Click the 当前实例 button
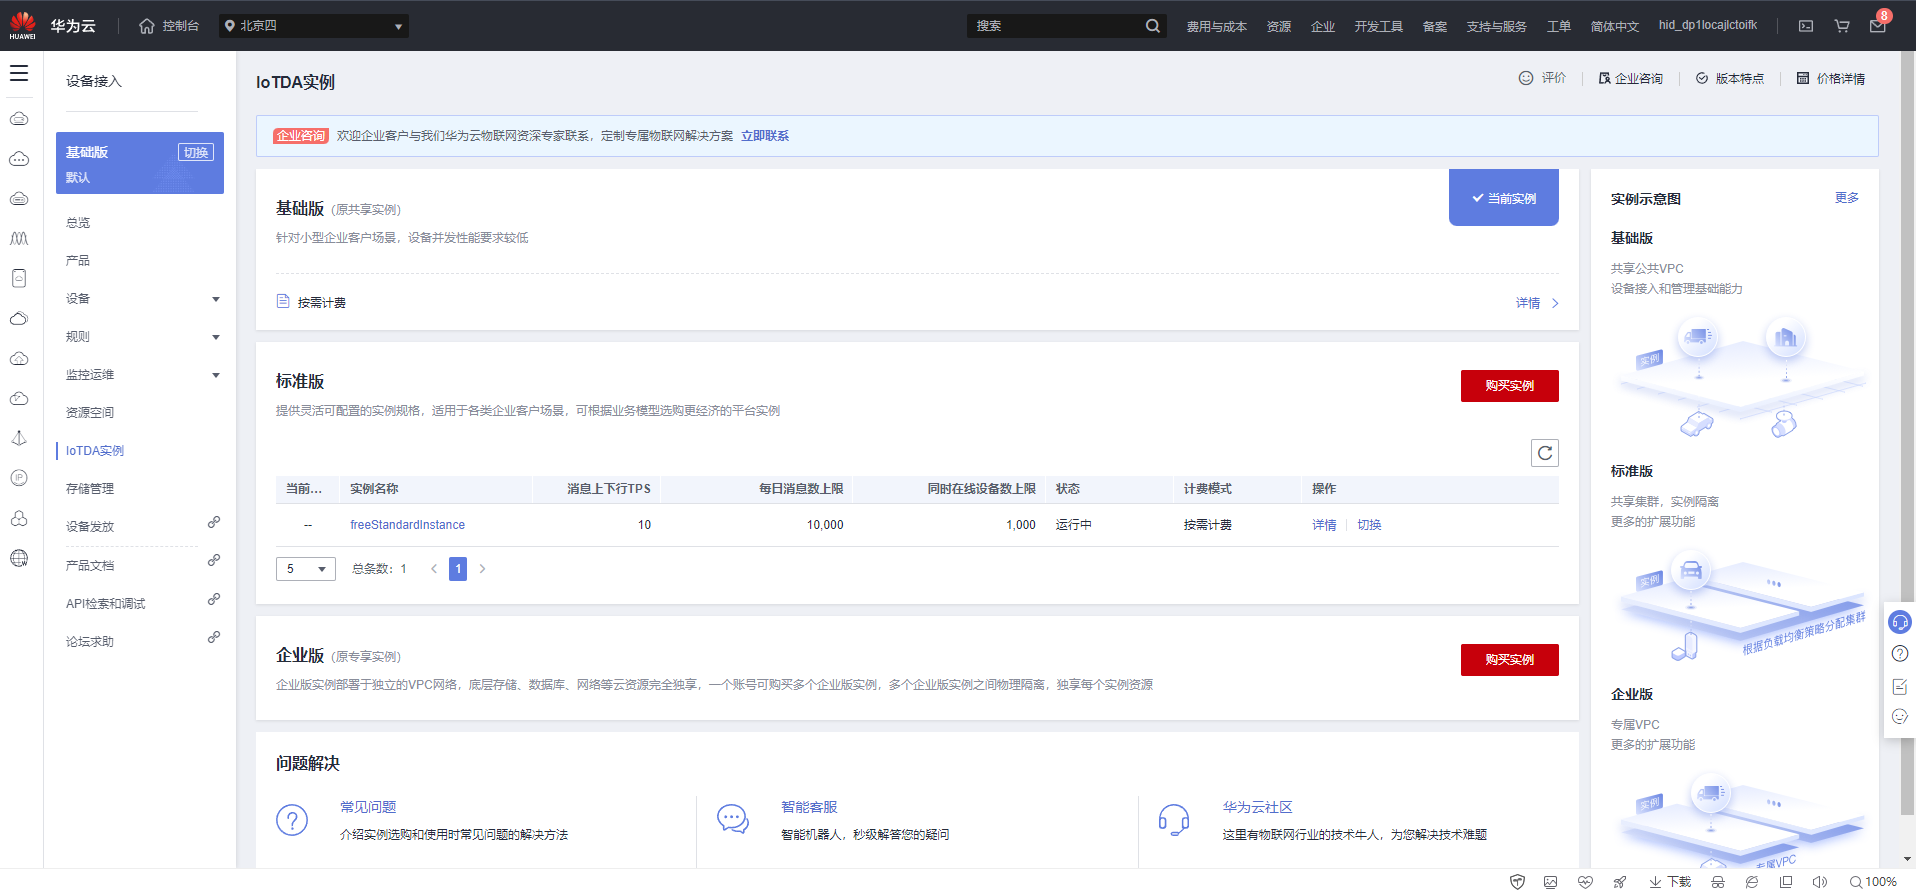The height and width of the screenshot is (891, 1916). tap(1504, 198)
